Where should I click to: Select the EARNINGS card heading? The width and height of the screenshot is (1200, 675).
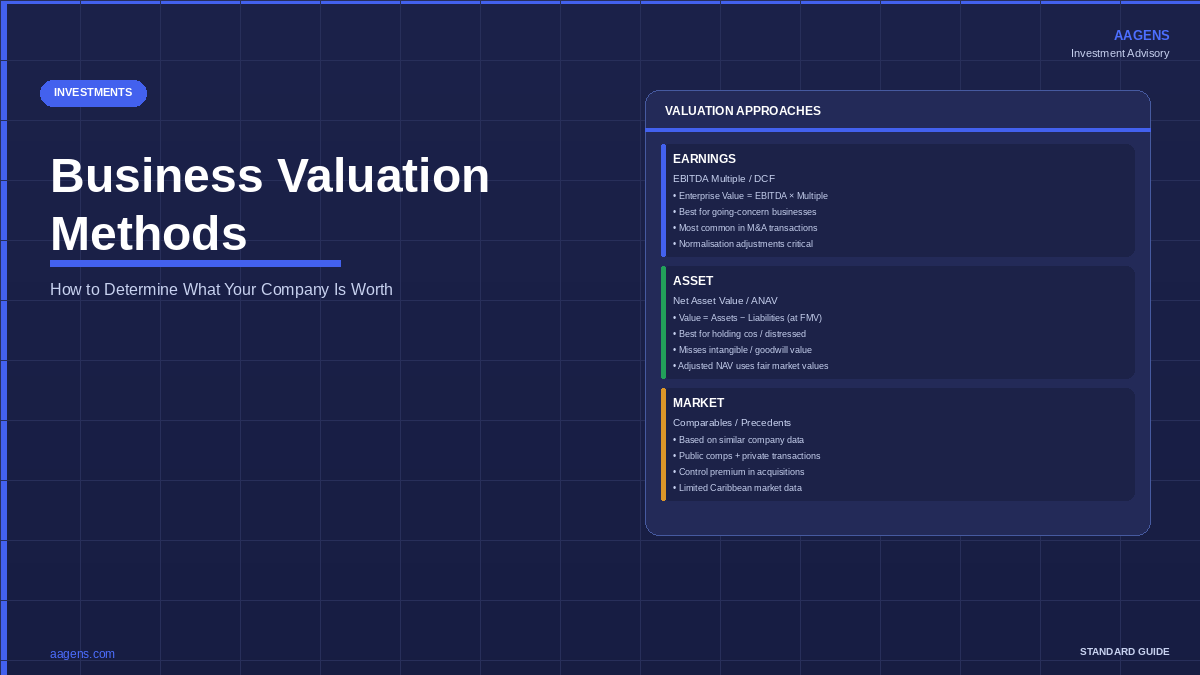(704, 159)
